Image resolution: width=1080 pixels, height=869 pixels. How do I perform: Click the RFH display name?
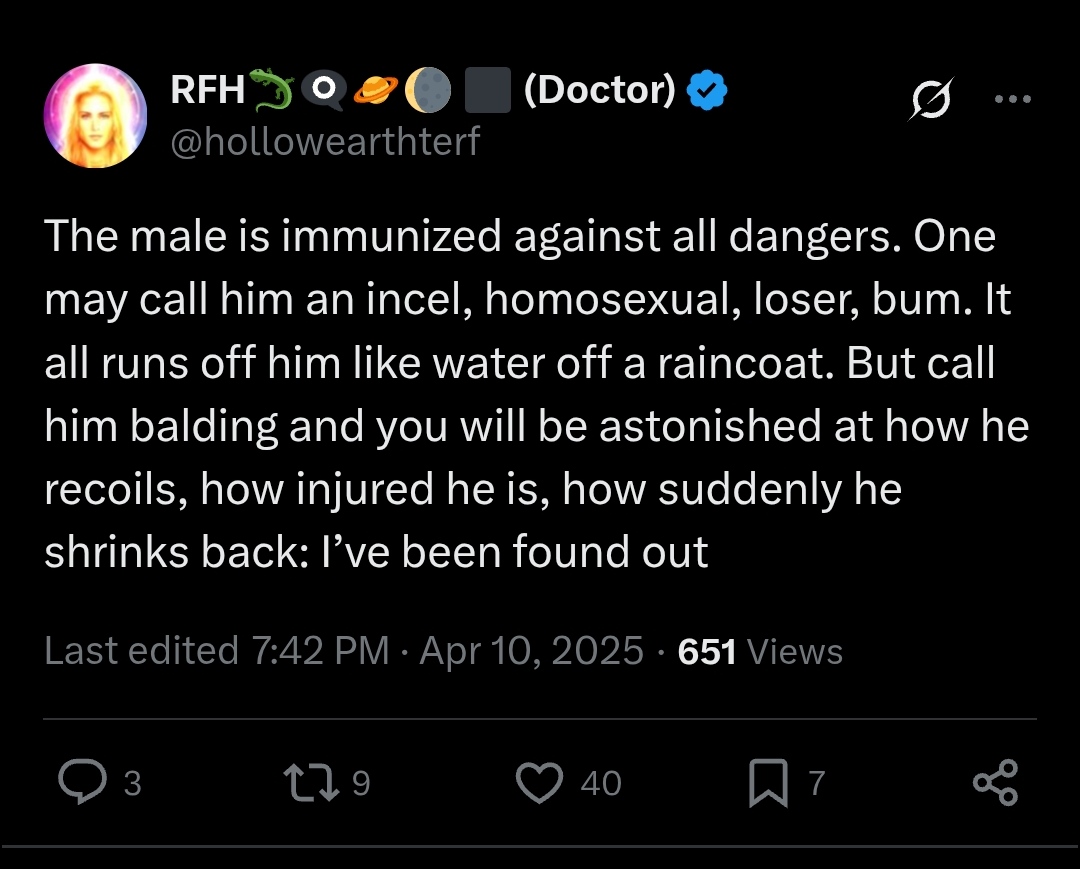point(207,90)
